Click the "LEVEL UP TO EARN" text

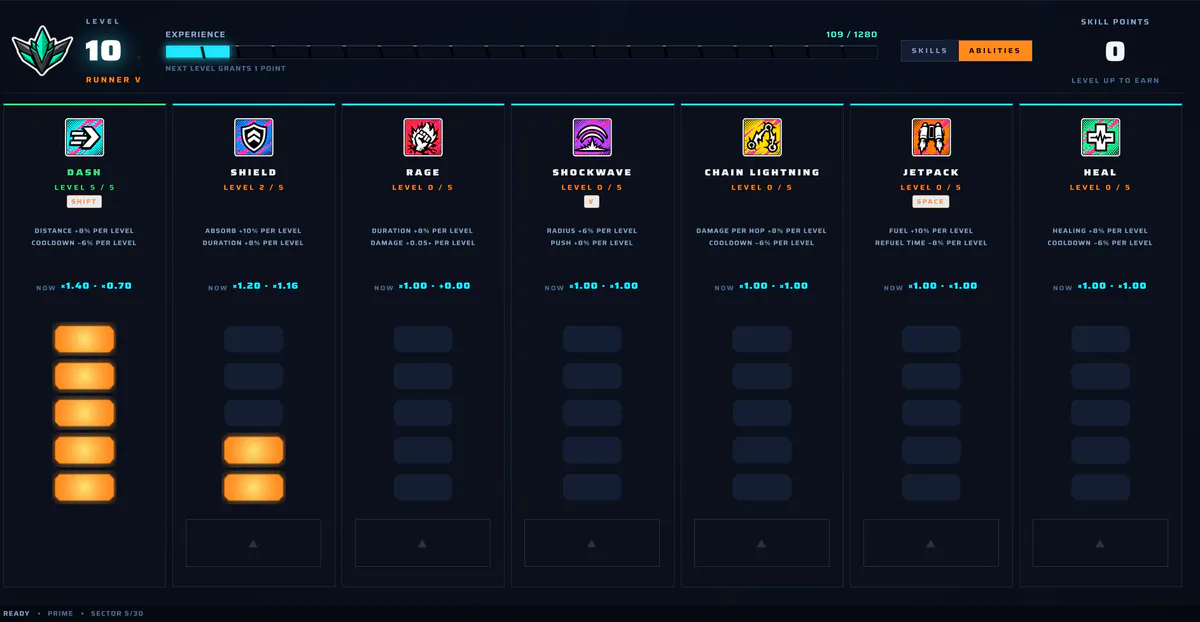tap(1115, 80)
